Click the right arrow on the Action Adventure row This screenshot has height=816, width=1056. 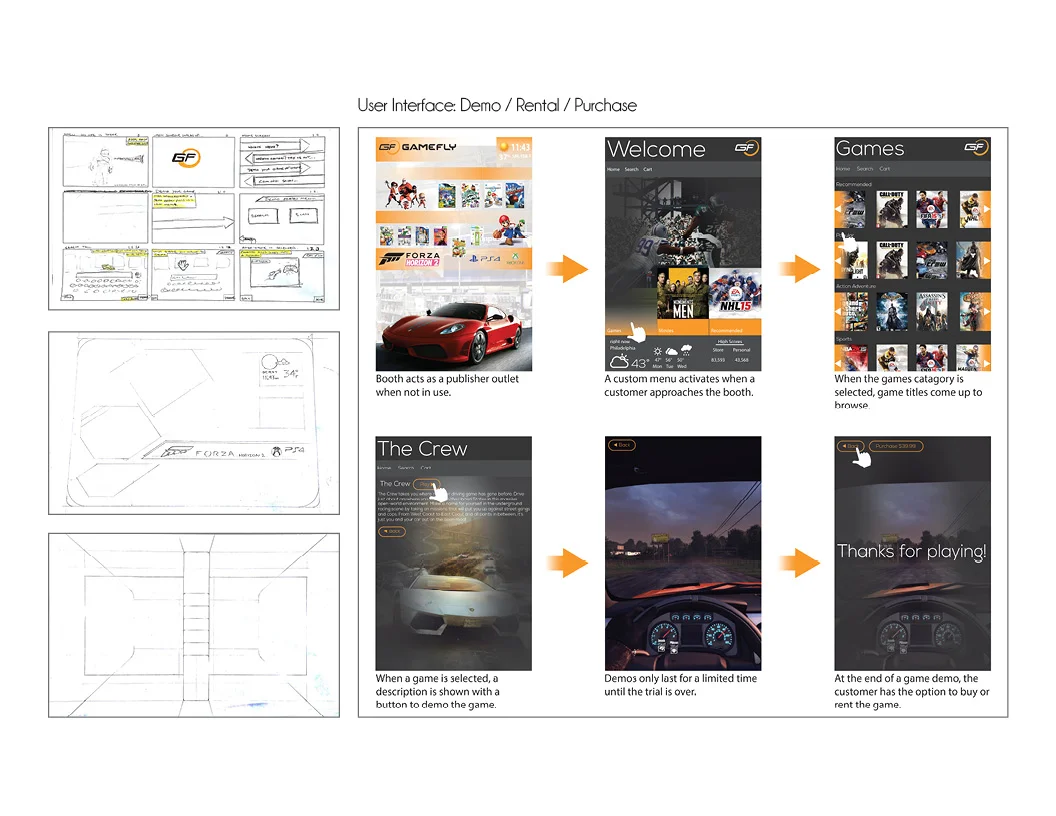tap(987, 311)
